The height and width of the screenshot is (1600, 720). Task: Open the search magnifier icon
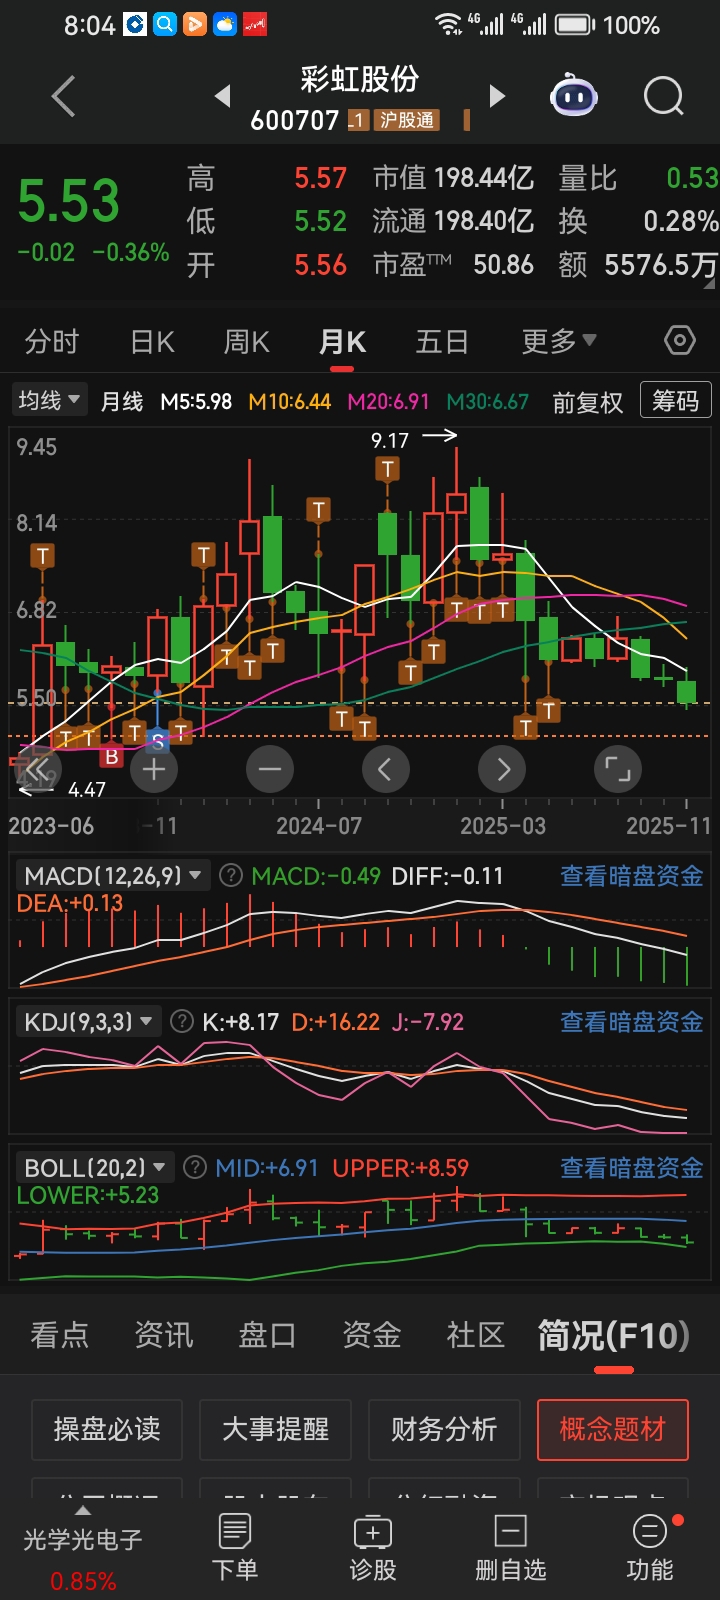(x=664, y=97)
